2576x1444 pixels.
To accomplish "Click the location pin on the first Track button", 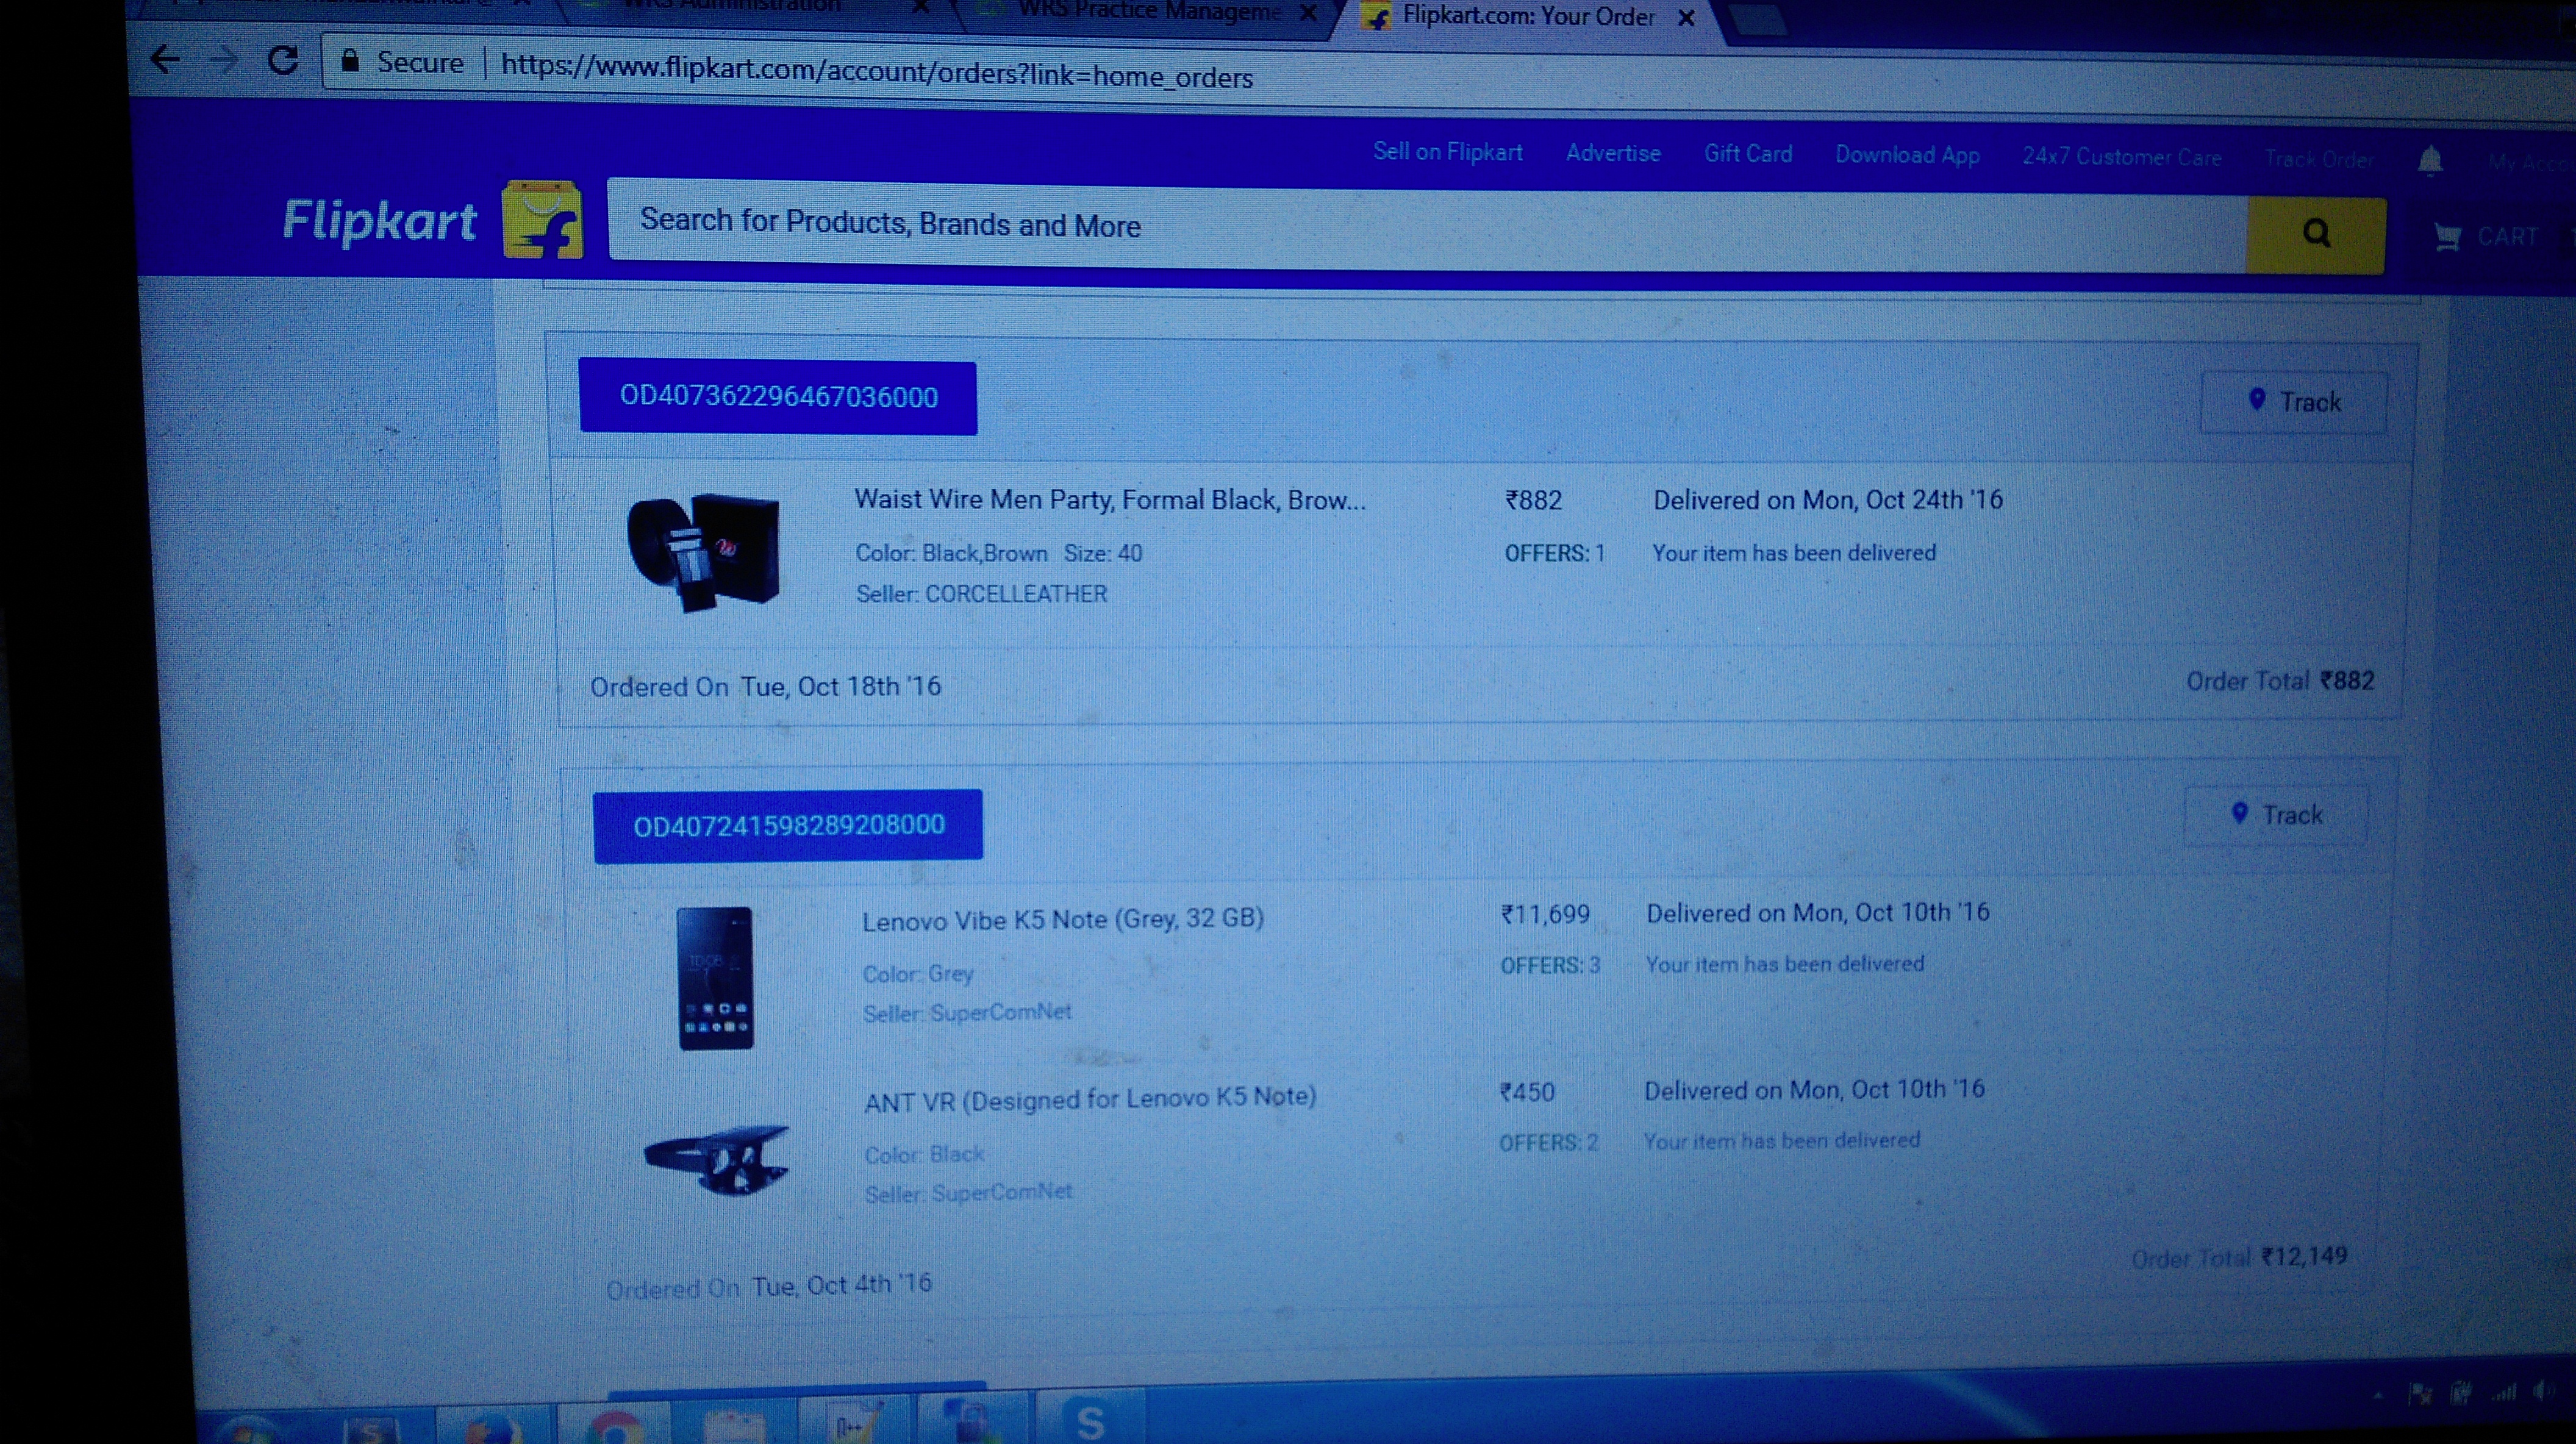I will [2257, 399].
